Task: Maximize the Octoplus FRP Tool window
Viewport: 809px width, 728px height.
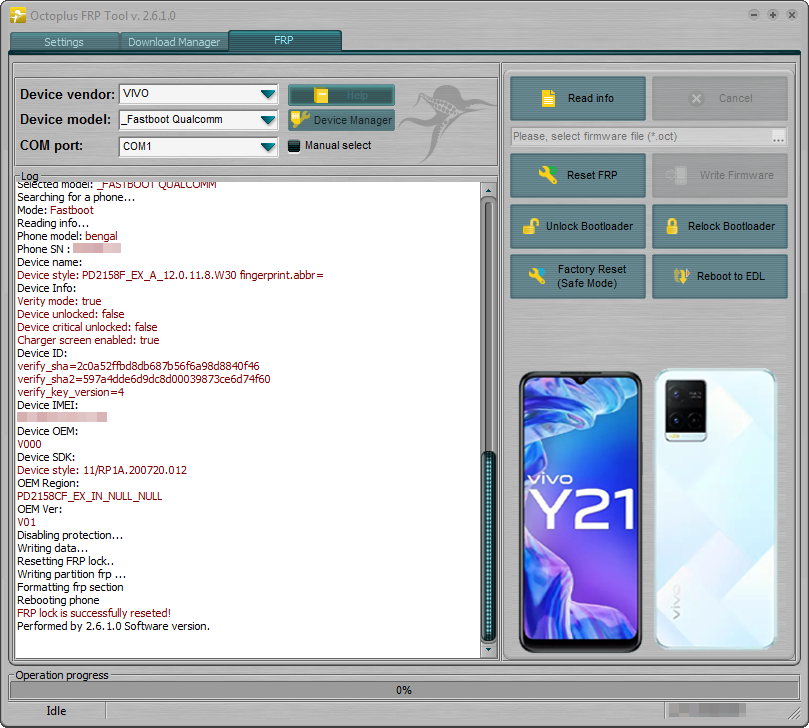Action: [773, 14]
